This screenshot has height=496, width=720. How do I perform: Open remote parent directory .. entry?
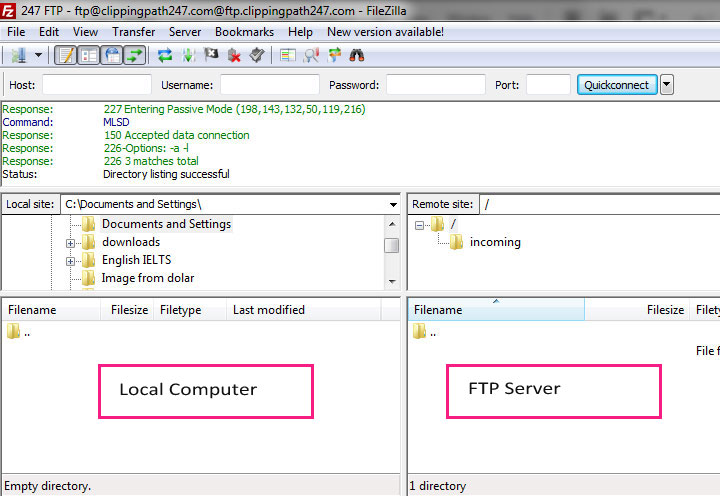(425, 332)
